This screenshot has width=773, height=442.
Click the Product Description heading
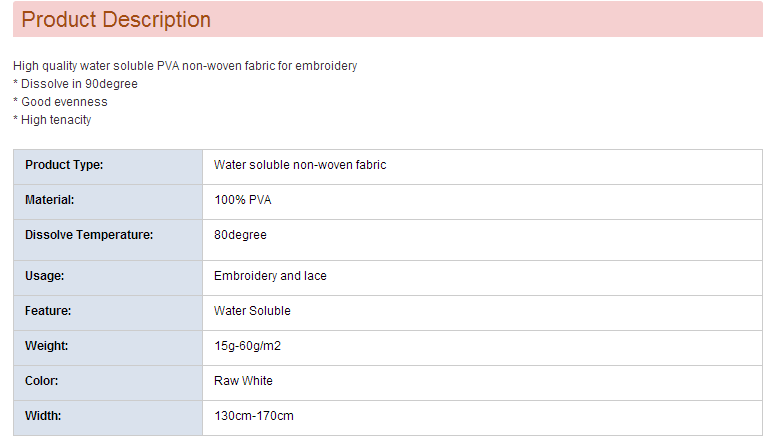[116, 20]
